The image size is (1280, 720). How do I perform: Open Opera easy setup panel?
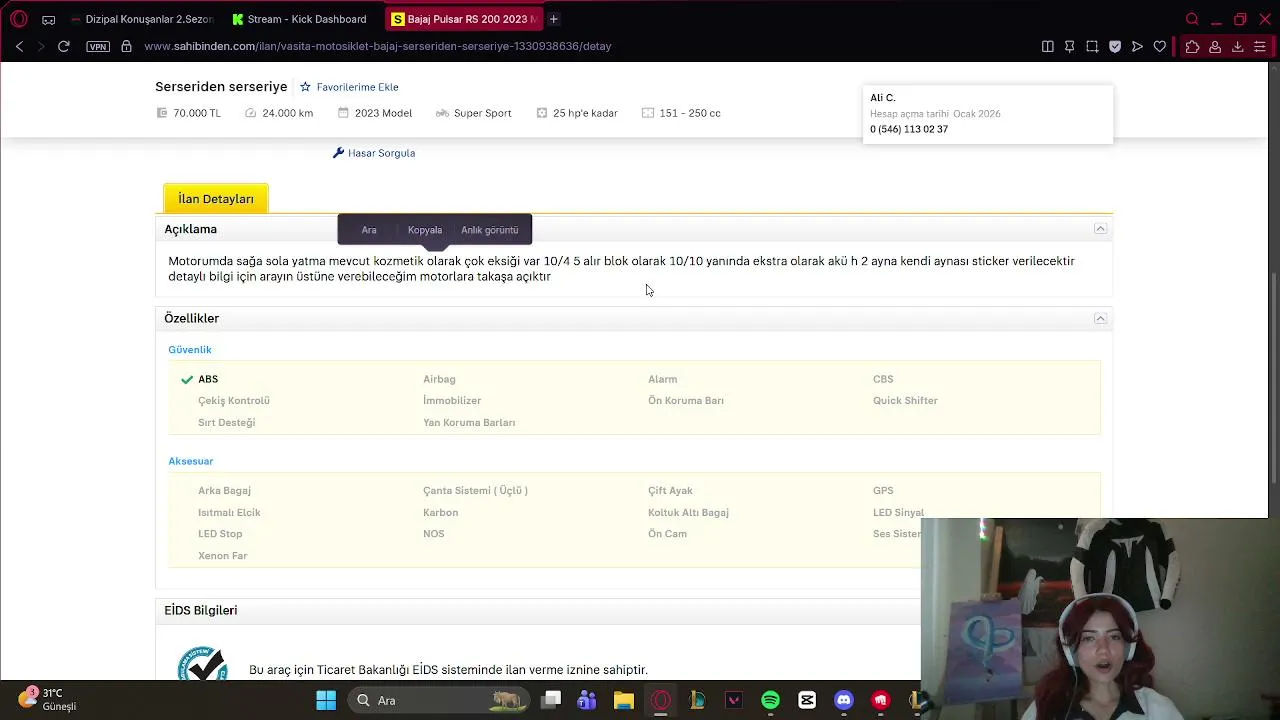1260,46
